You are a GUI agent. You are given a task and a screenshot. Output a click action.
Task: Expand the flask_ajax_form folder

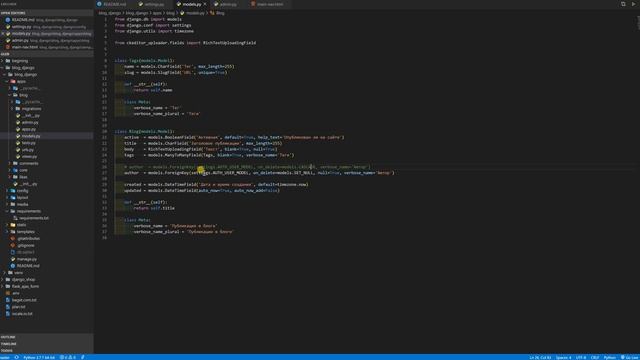[x=47, y=286]
